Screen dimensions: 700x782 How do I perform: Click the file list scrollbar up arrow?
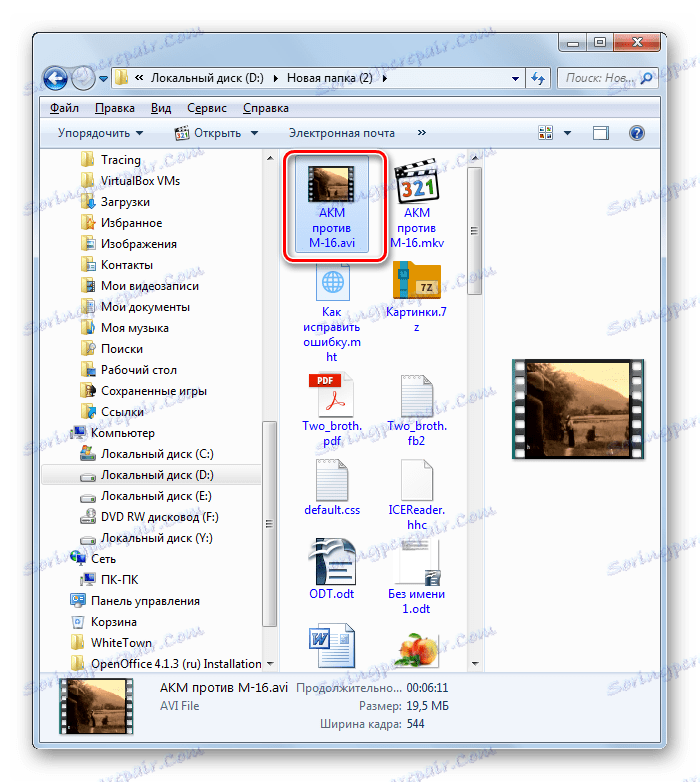(475, 158)
